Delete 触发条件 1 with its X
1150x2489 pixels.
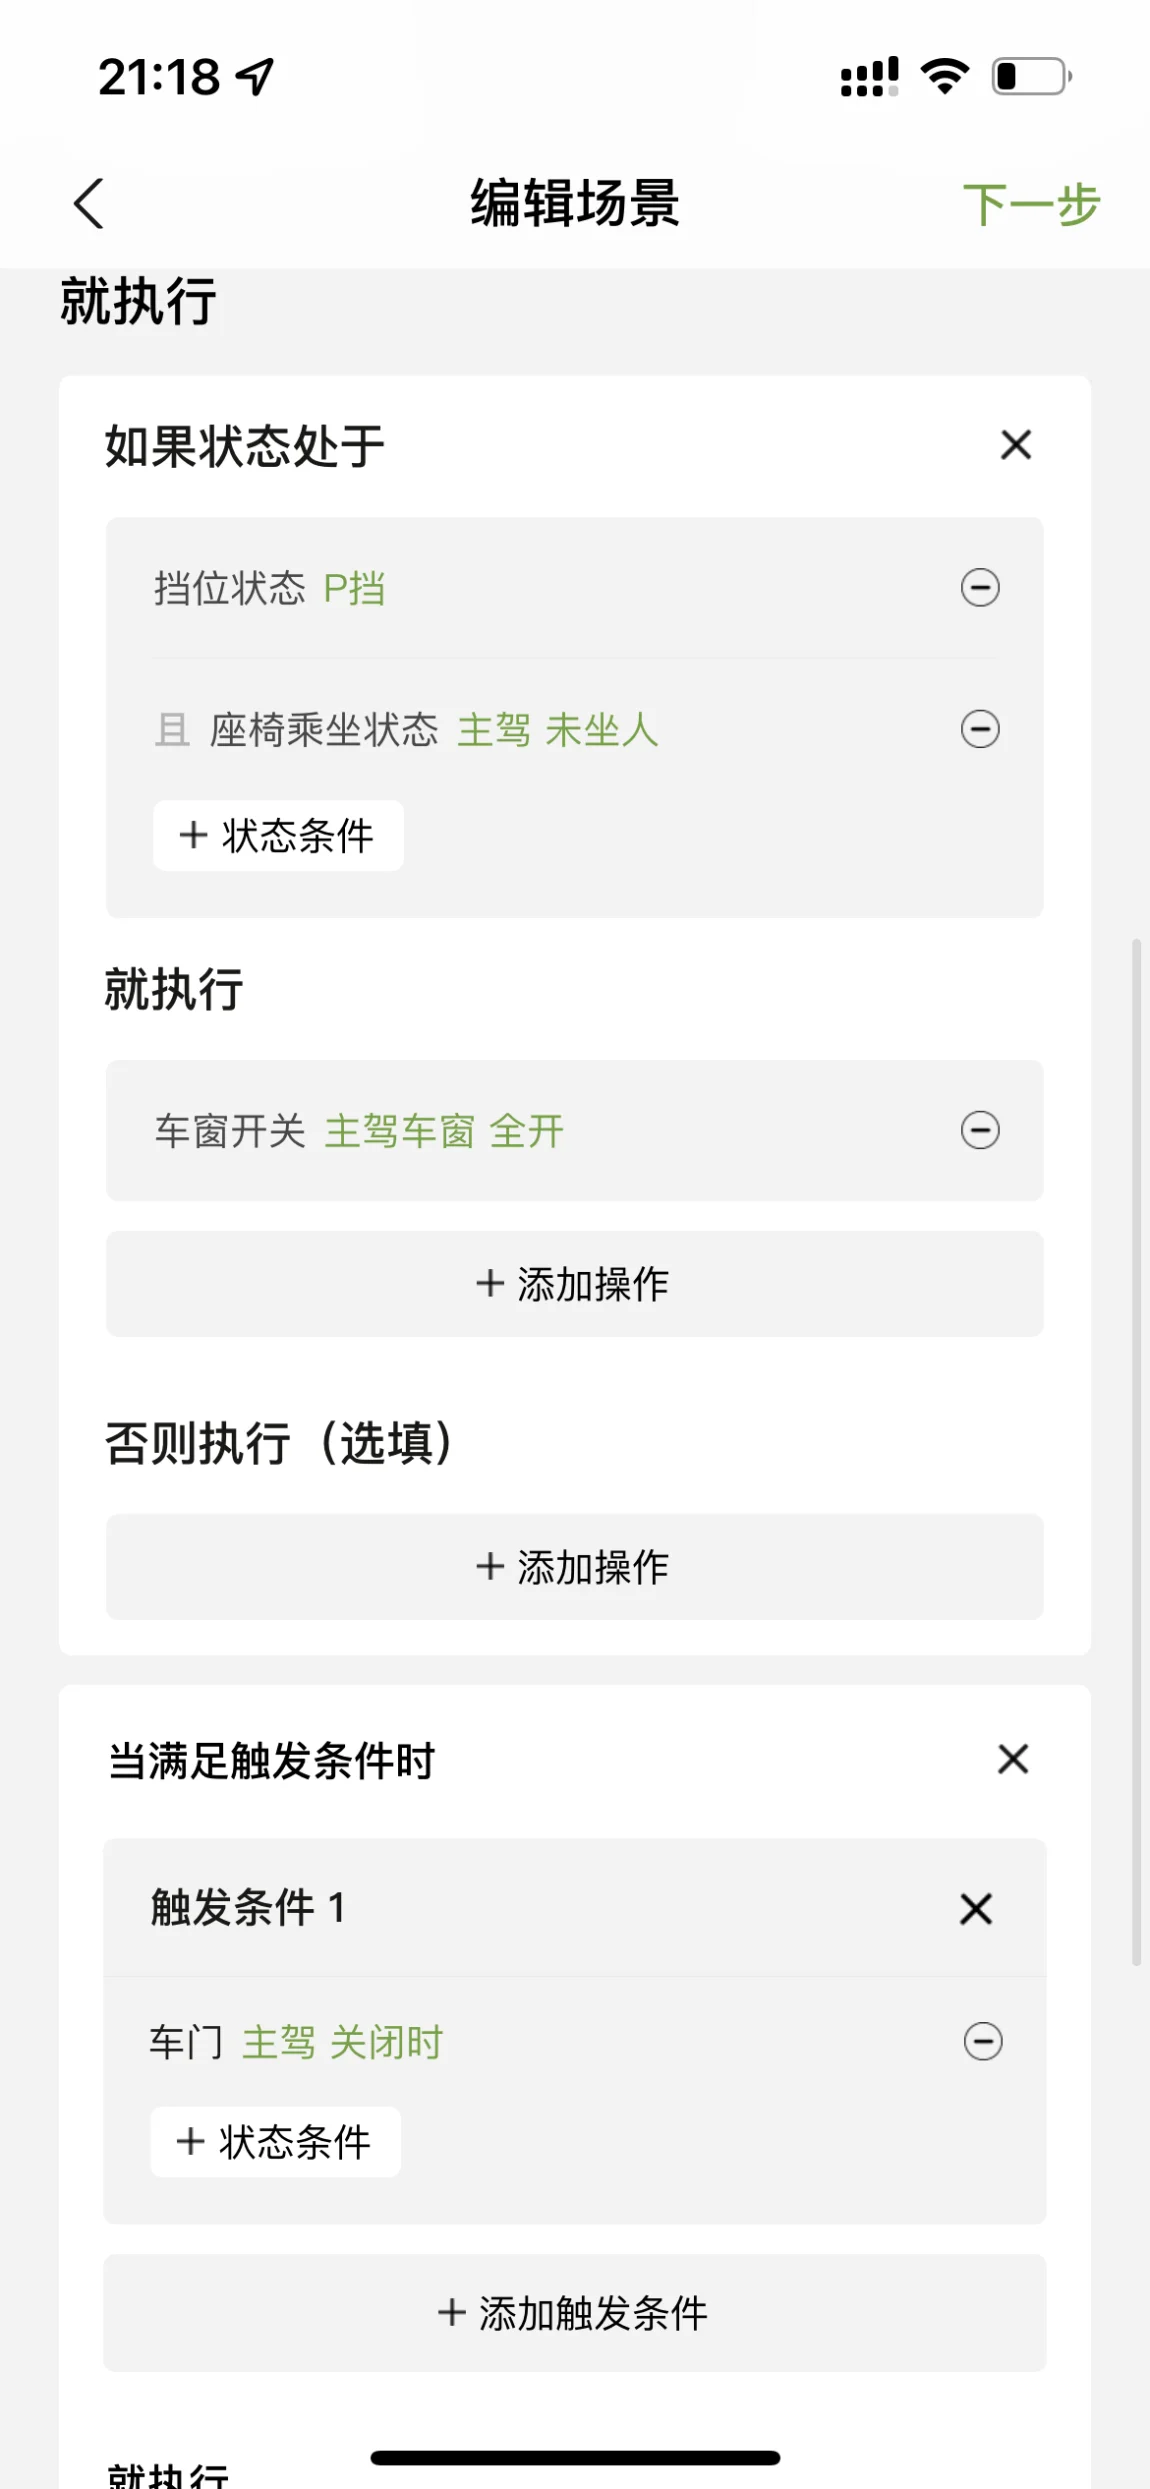976,1909
